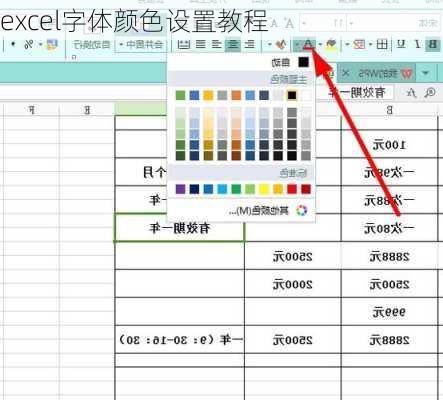Select cell containing 100元
The width and height of the screenshot is (443, 400).
pos(389,144)
